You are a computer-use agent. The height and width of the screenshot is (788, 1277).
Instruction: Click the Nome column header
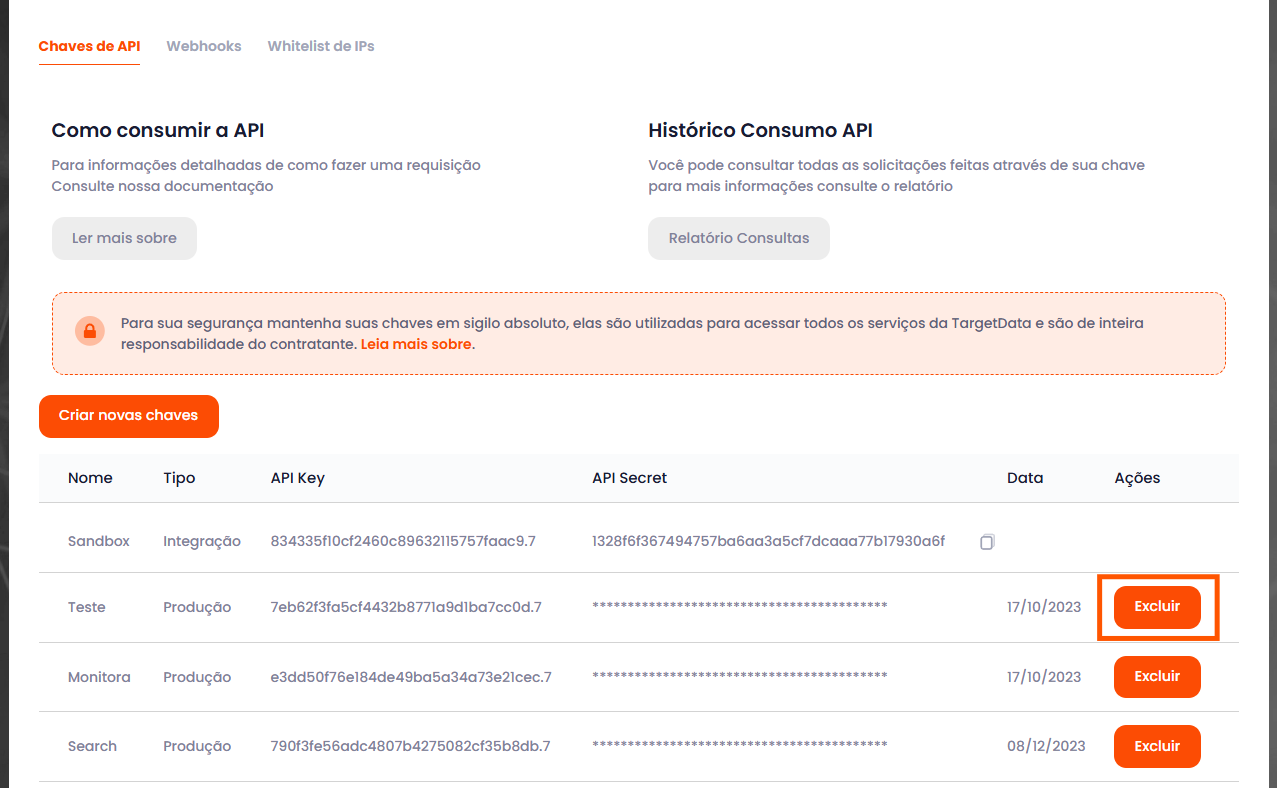pyautogui.click(x=90, y=478)
